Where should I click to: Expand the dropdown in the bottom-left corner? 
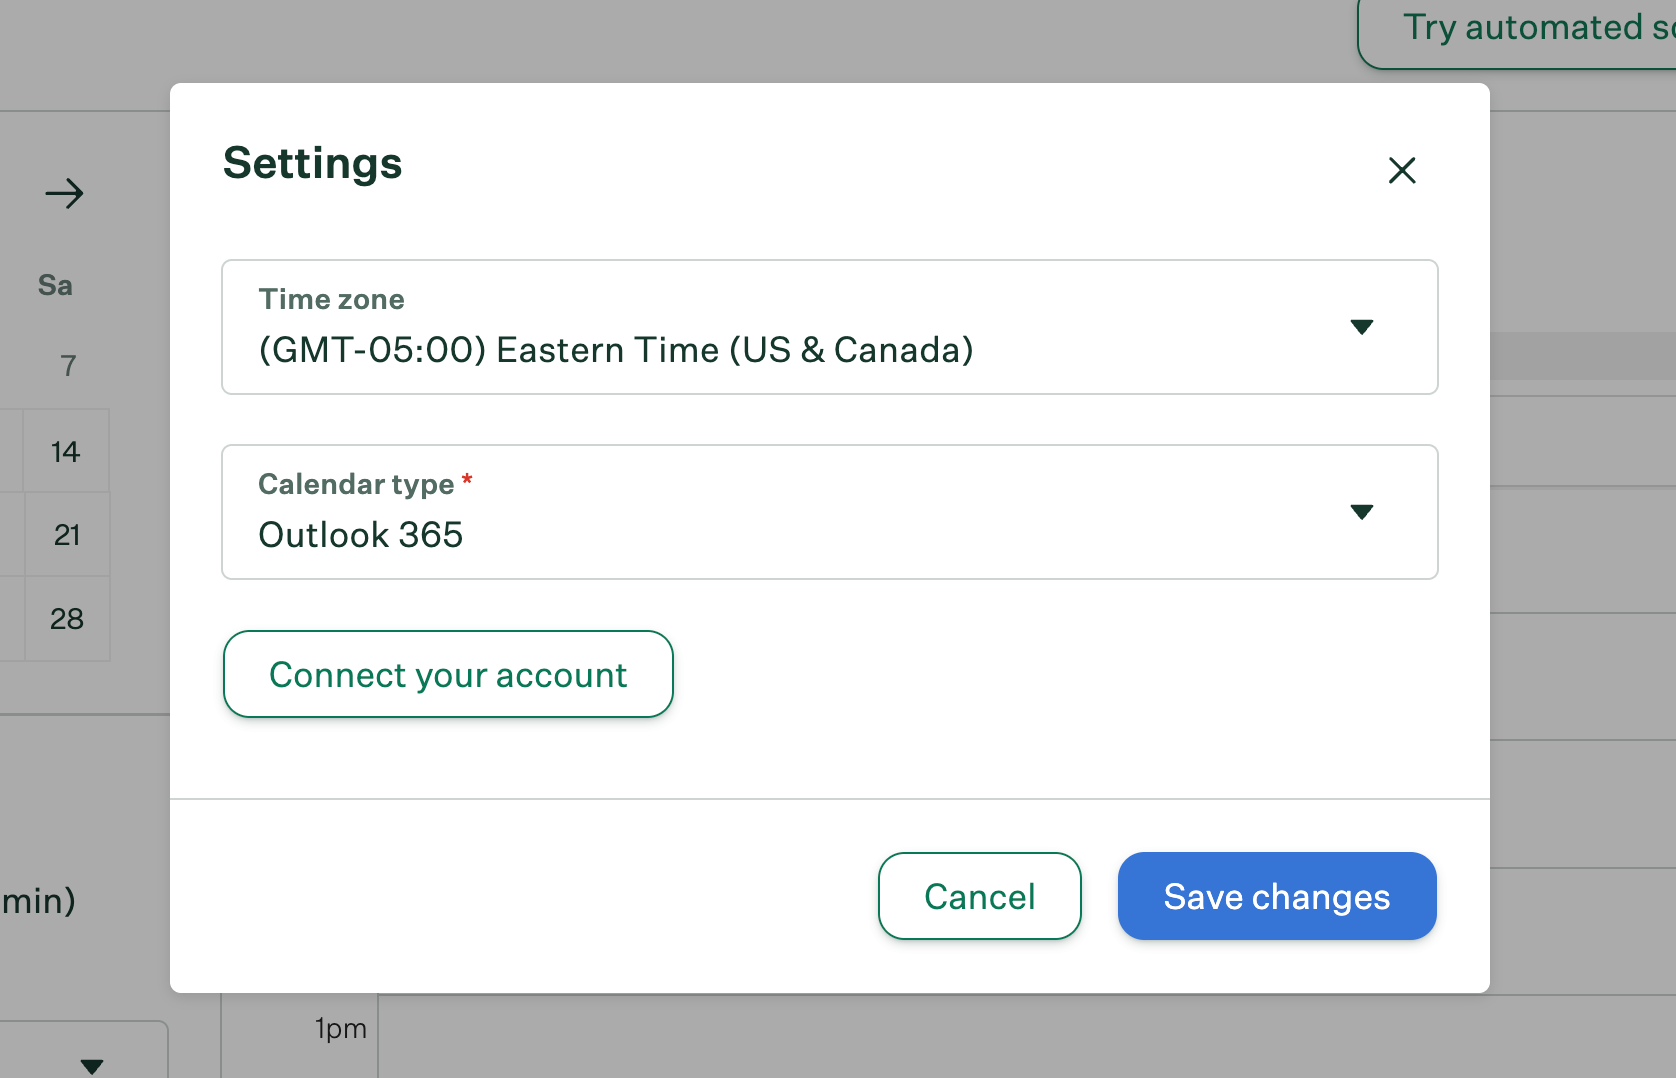click(92, 1063)
